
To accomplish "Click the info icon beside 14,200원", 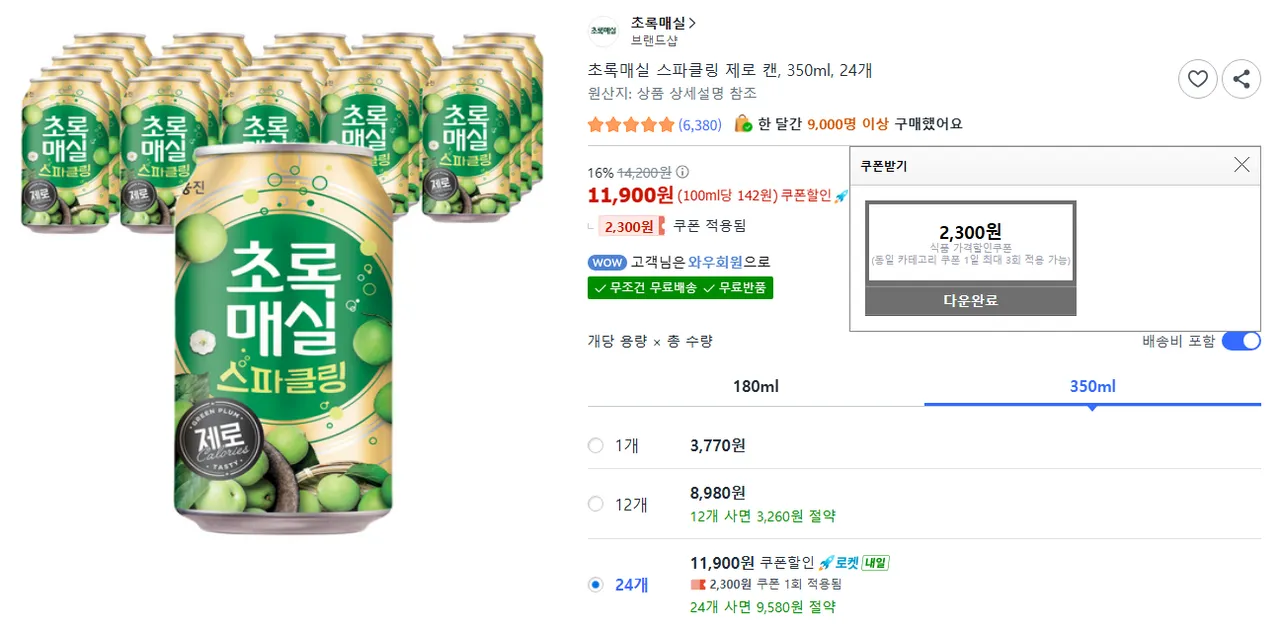I will coord(682,172).
